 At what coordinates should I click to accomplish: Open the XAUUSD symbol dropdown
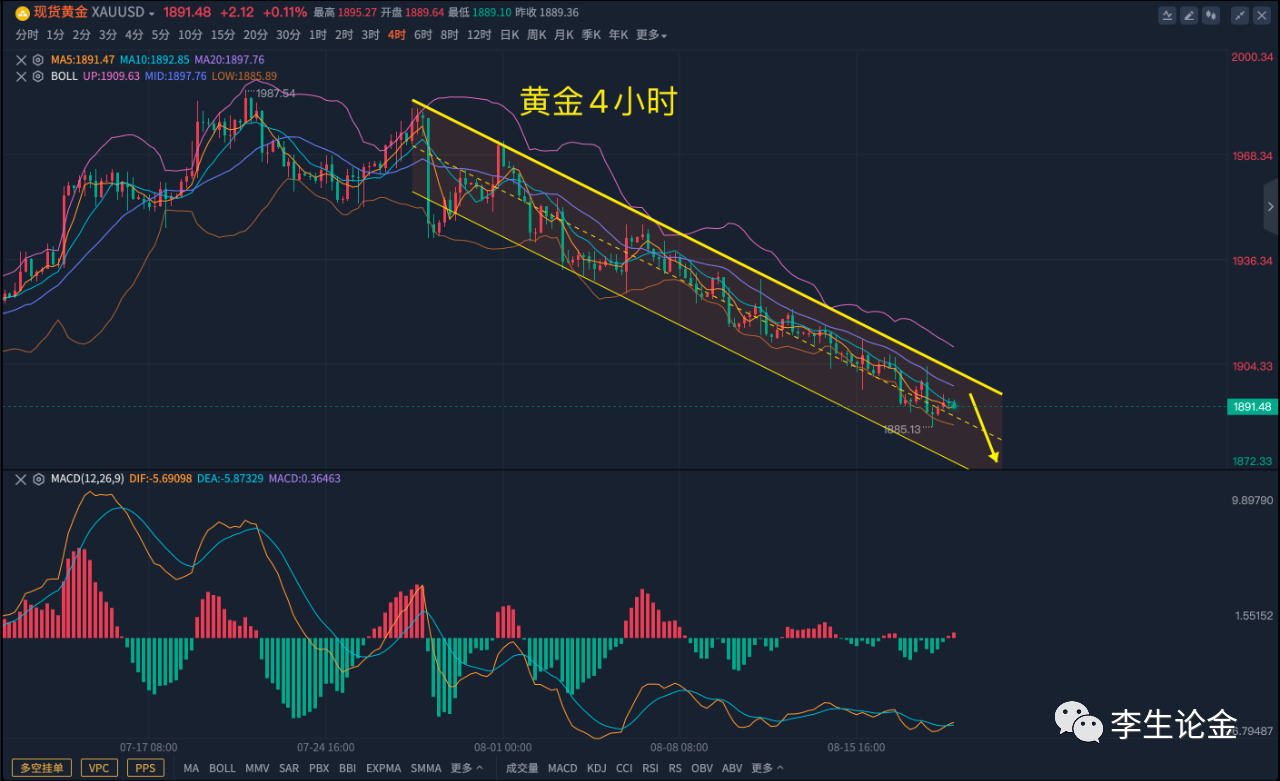click(x=124, y=13)
